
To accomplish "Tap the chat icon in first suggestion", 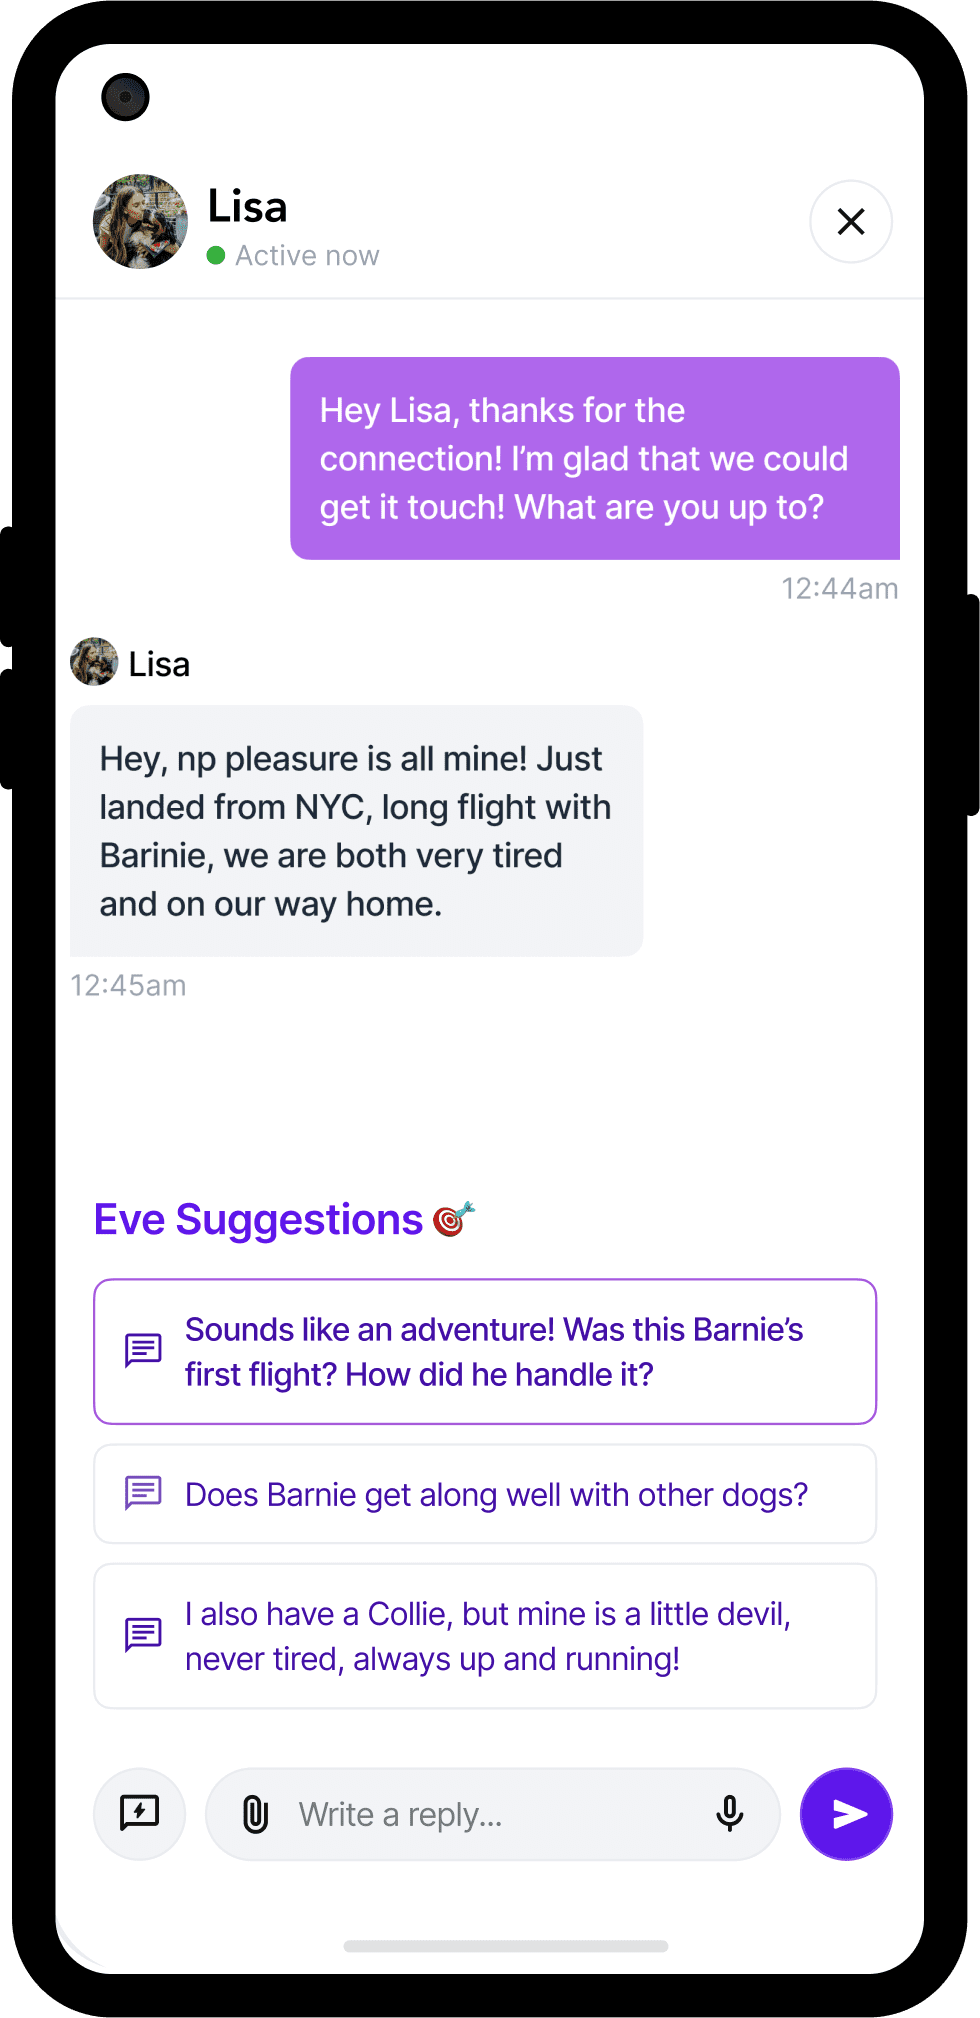I will (x=143, y=1351).
